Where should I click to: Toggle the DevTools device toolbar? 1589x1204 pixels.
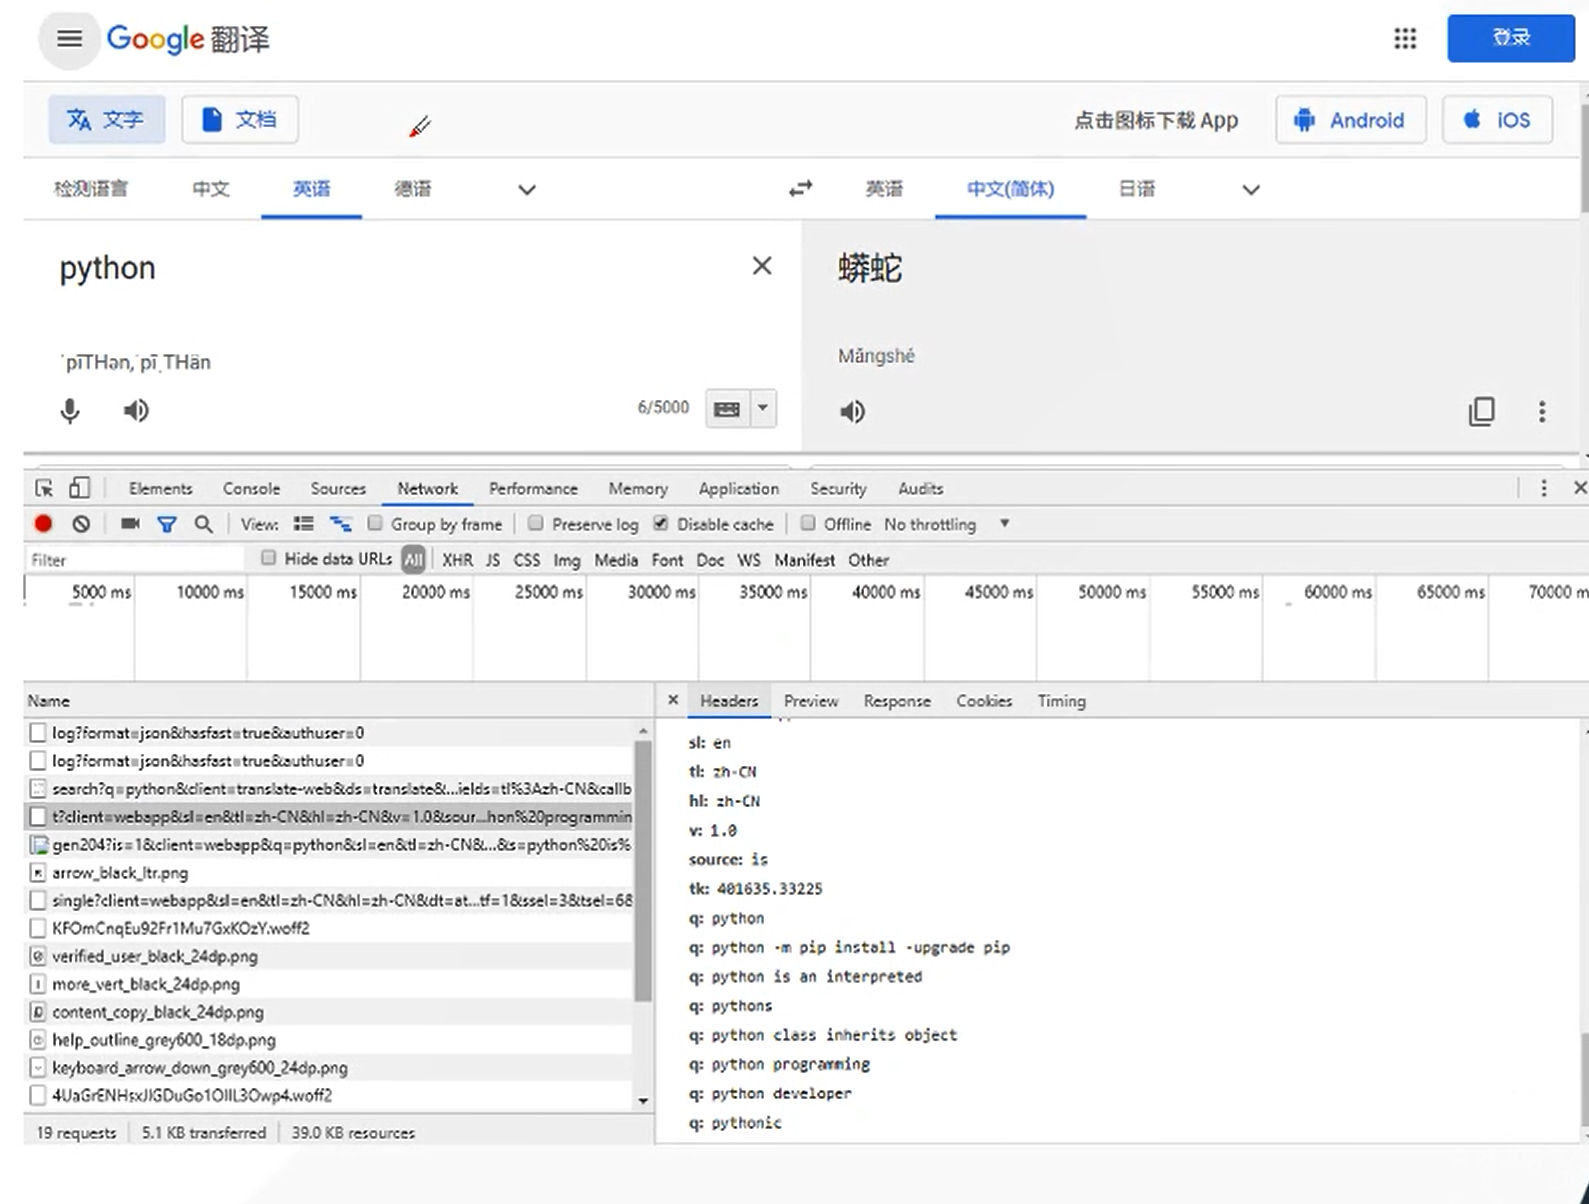click(79, 488)
